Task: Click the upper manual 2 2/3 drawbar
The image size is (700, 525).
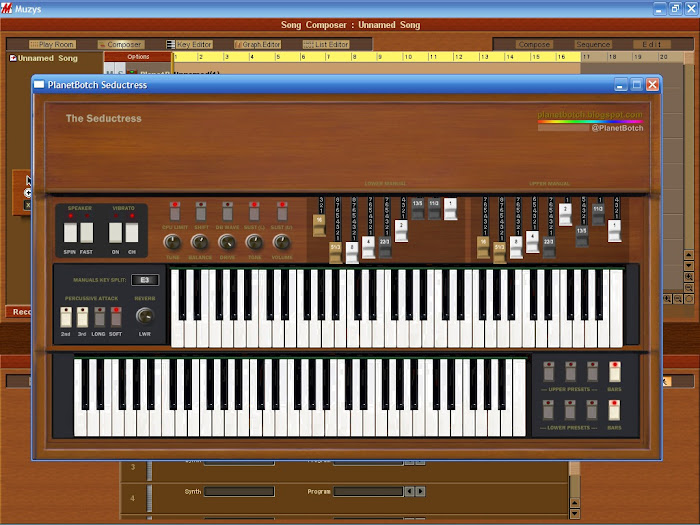Action: pos(549,247)
